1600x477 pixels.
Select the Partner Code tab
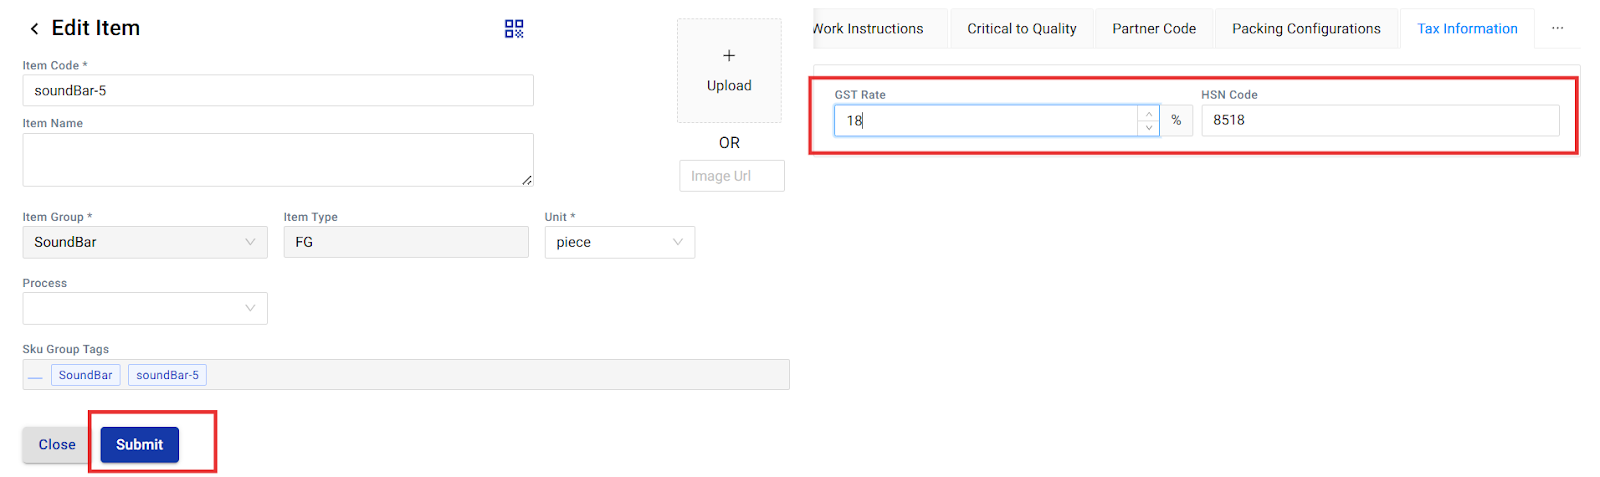coord(1154,29)
